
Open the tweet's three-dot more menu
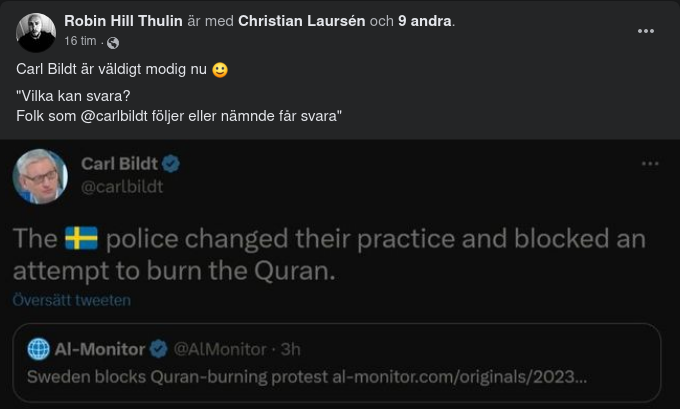click(650, 164)
